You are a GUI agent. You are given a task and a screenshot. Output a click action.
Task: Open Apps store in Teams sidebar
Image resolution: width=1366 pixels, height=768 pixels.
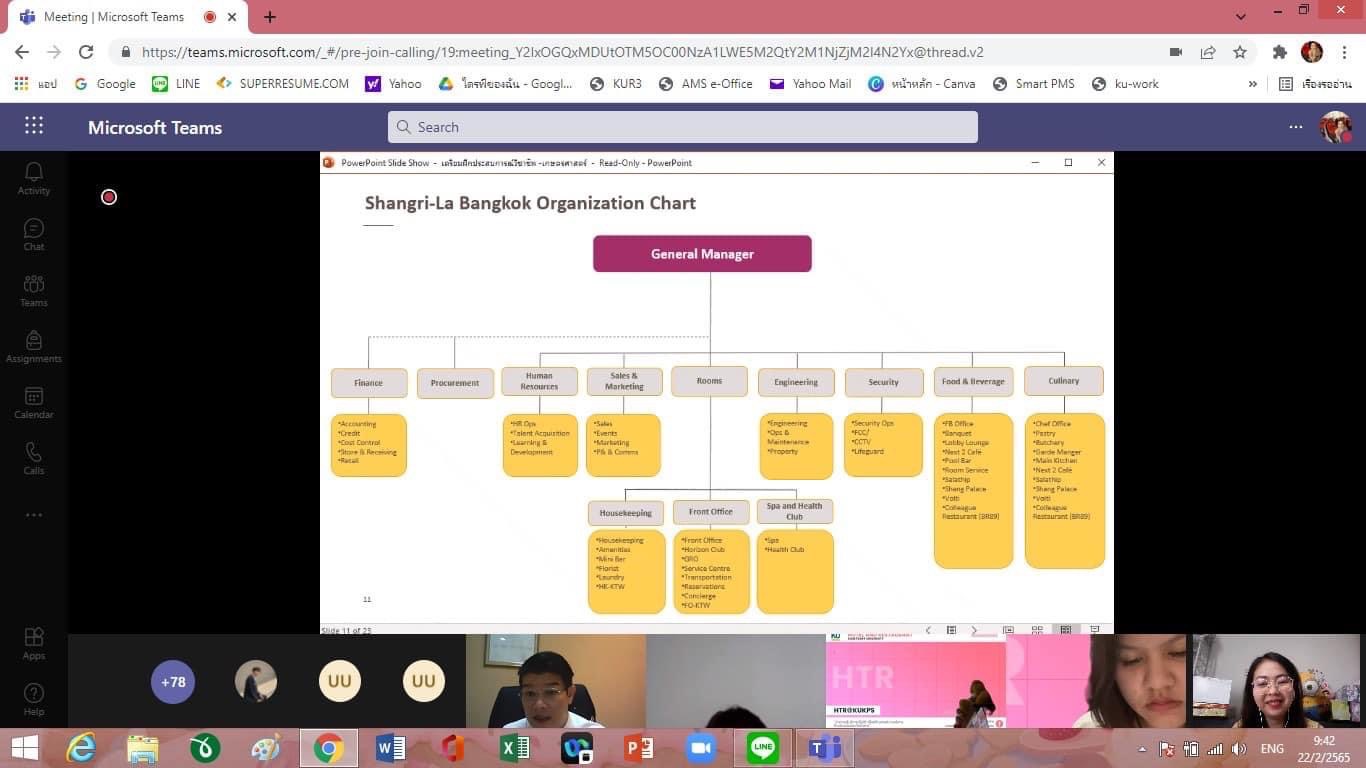point(33,643)
